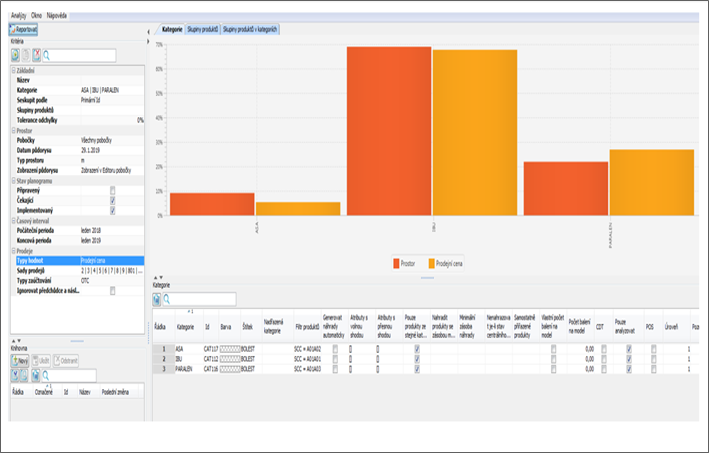Uncheck the Čekající checkbox
Screen dimensions: 709x453
112,199
